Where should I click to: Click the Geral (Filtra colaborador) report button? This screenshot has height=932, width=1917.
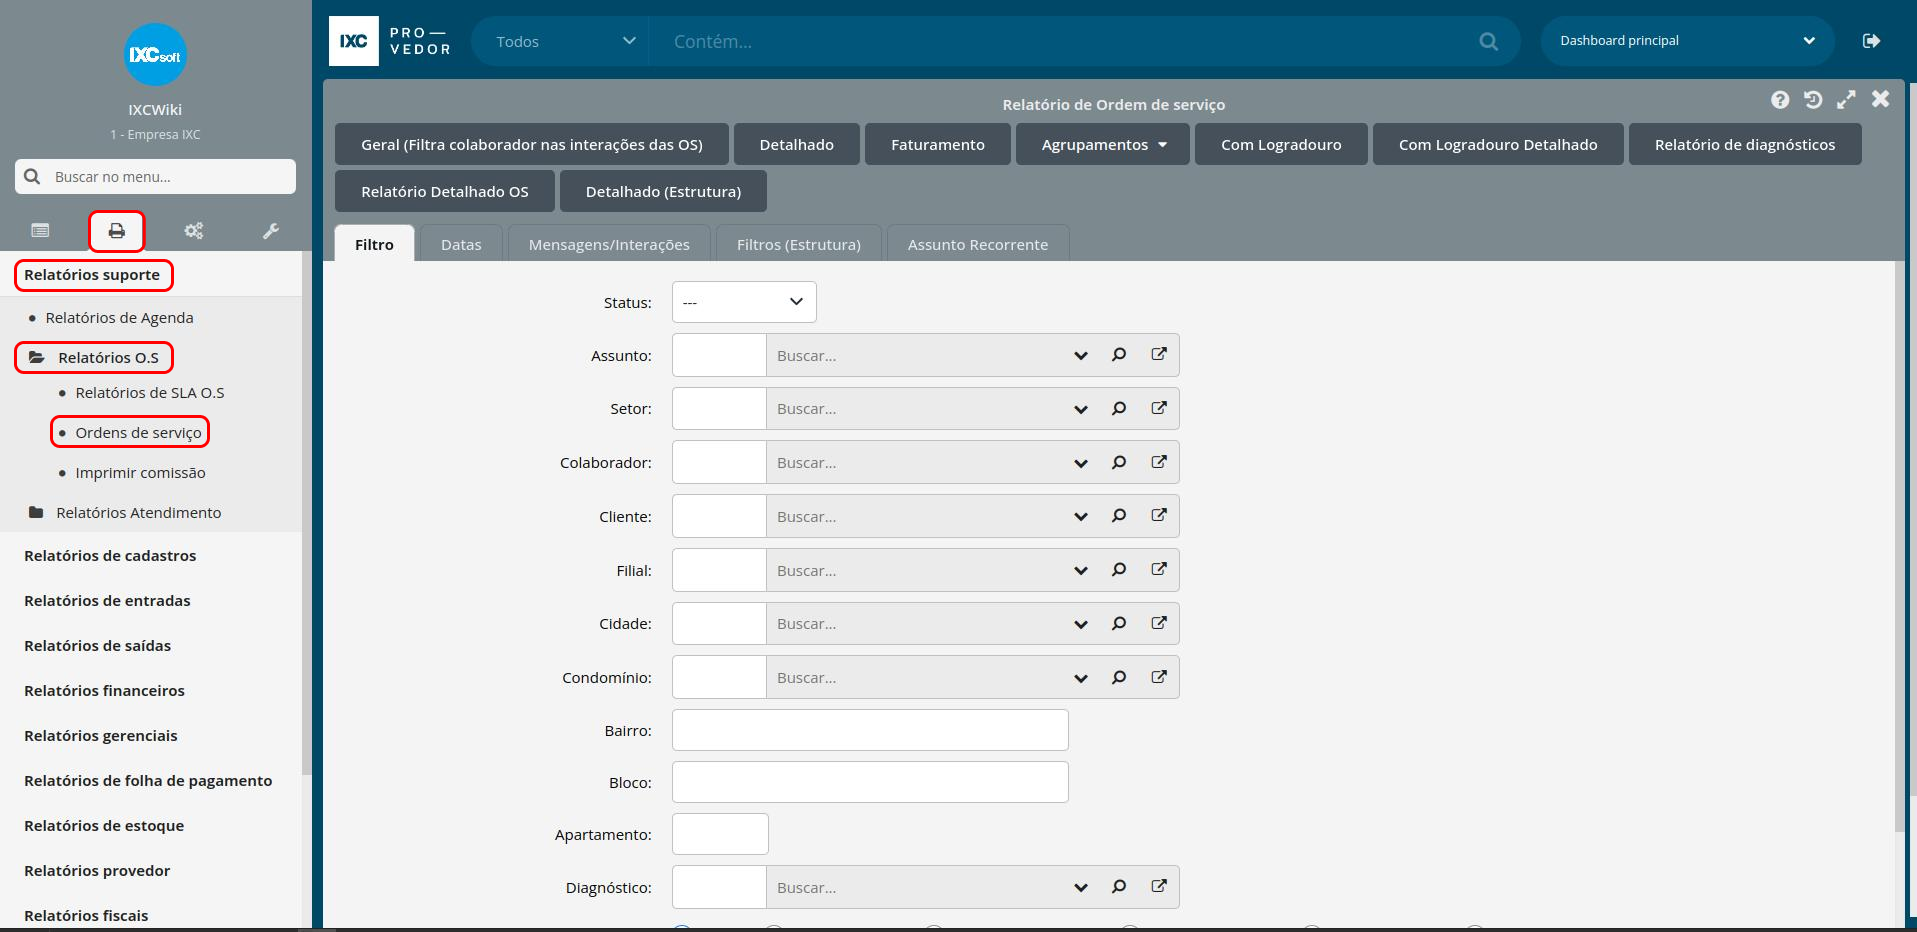click(532, 144)
